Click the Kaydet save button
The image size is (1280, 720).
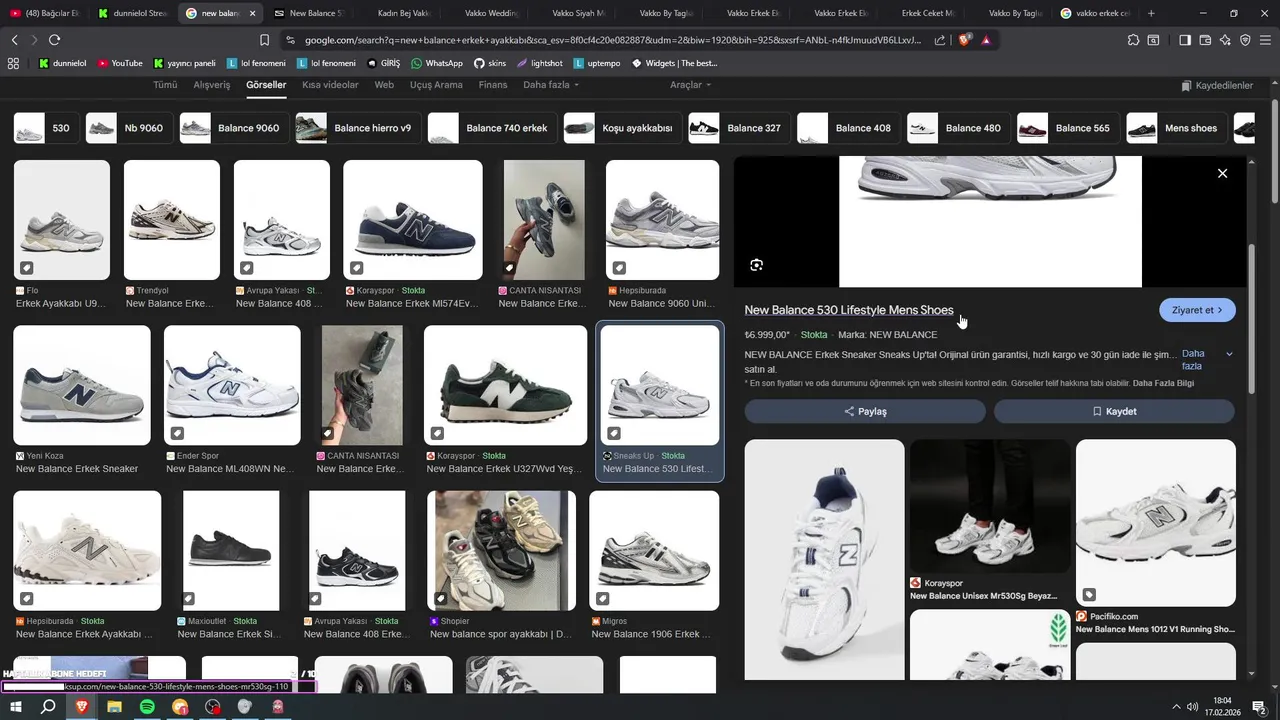click(1114, 411)
